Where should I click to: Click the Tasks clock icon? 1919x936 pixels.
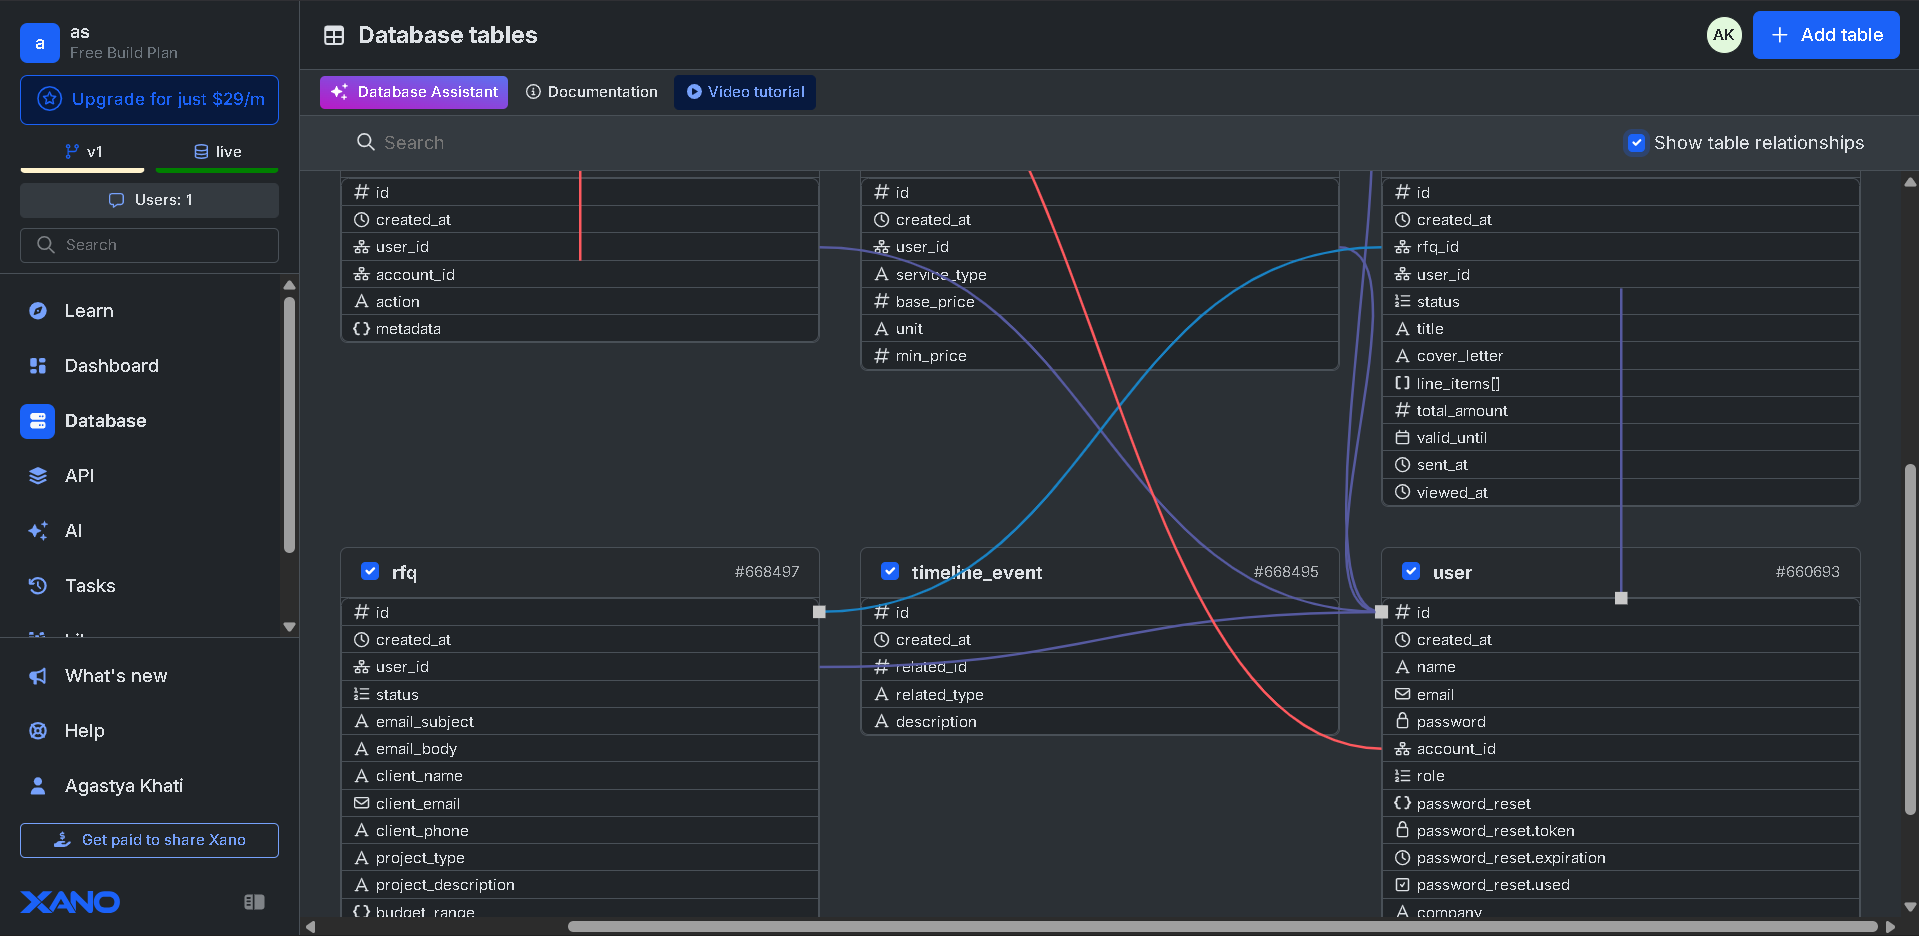[x=38, y=586]
